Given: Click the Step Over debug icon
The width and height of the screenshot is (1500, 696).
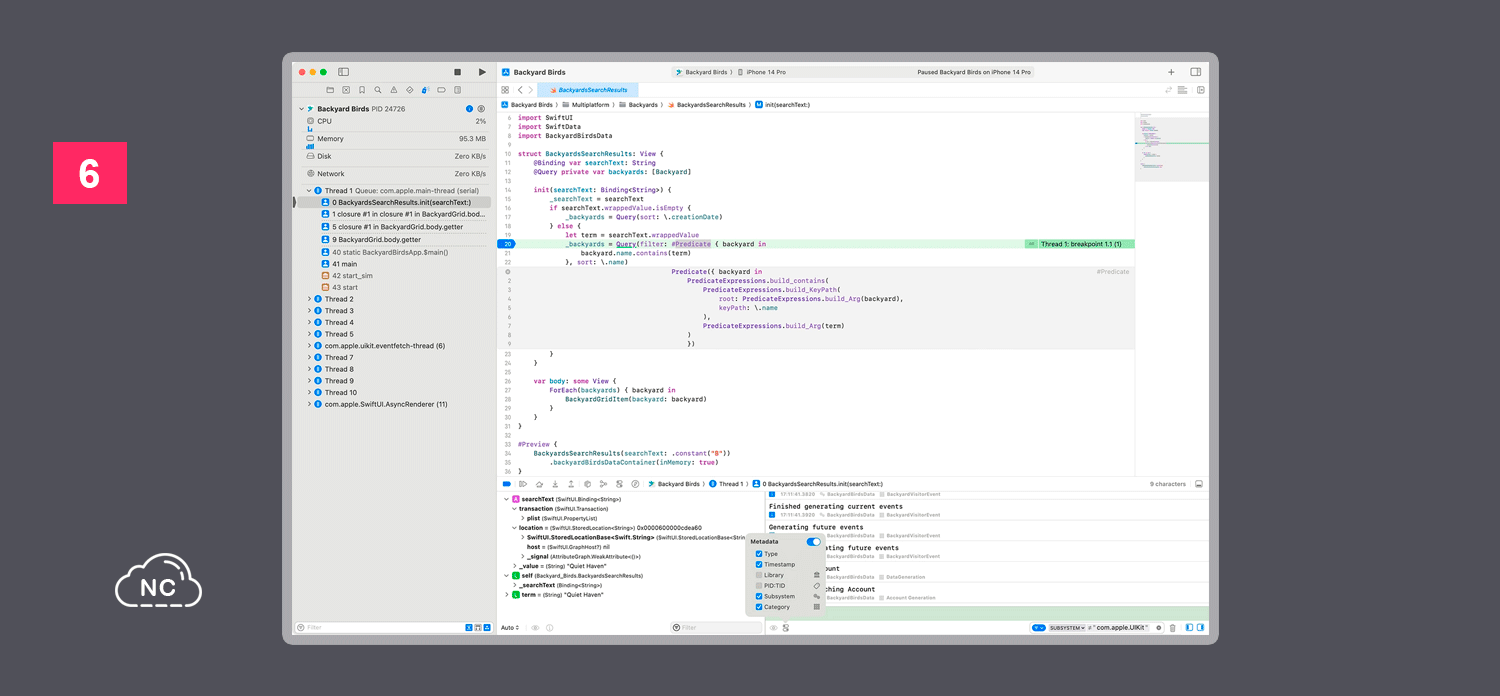Looking at the screenshot, I should click(539, 484).
